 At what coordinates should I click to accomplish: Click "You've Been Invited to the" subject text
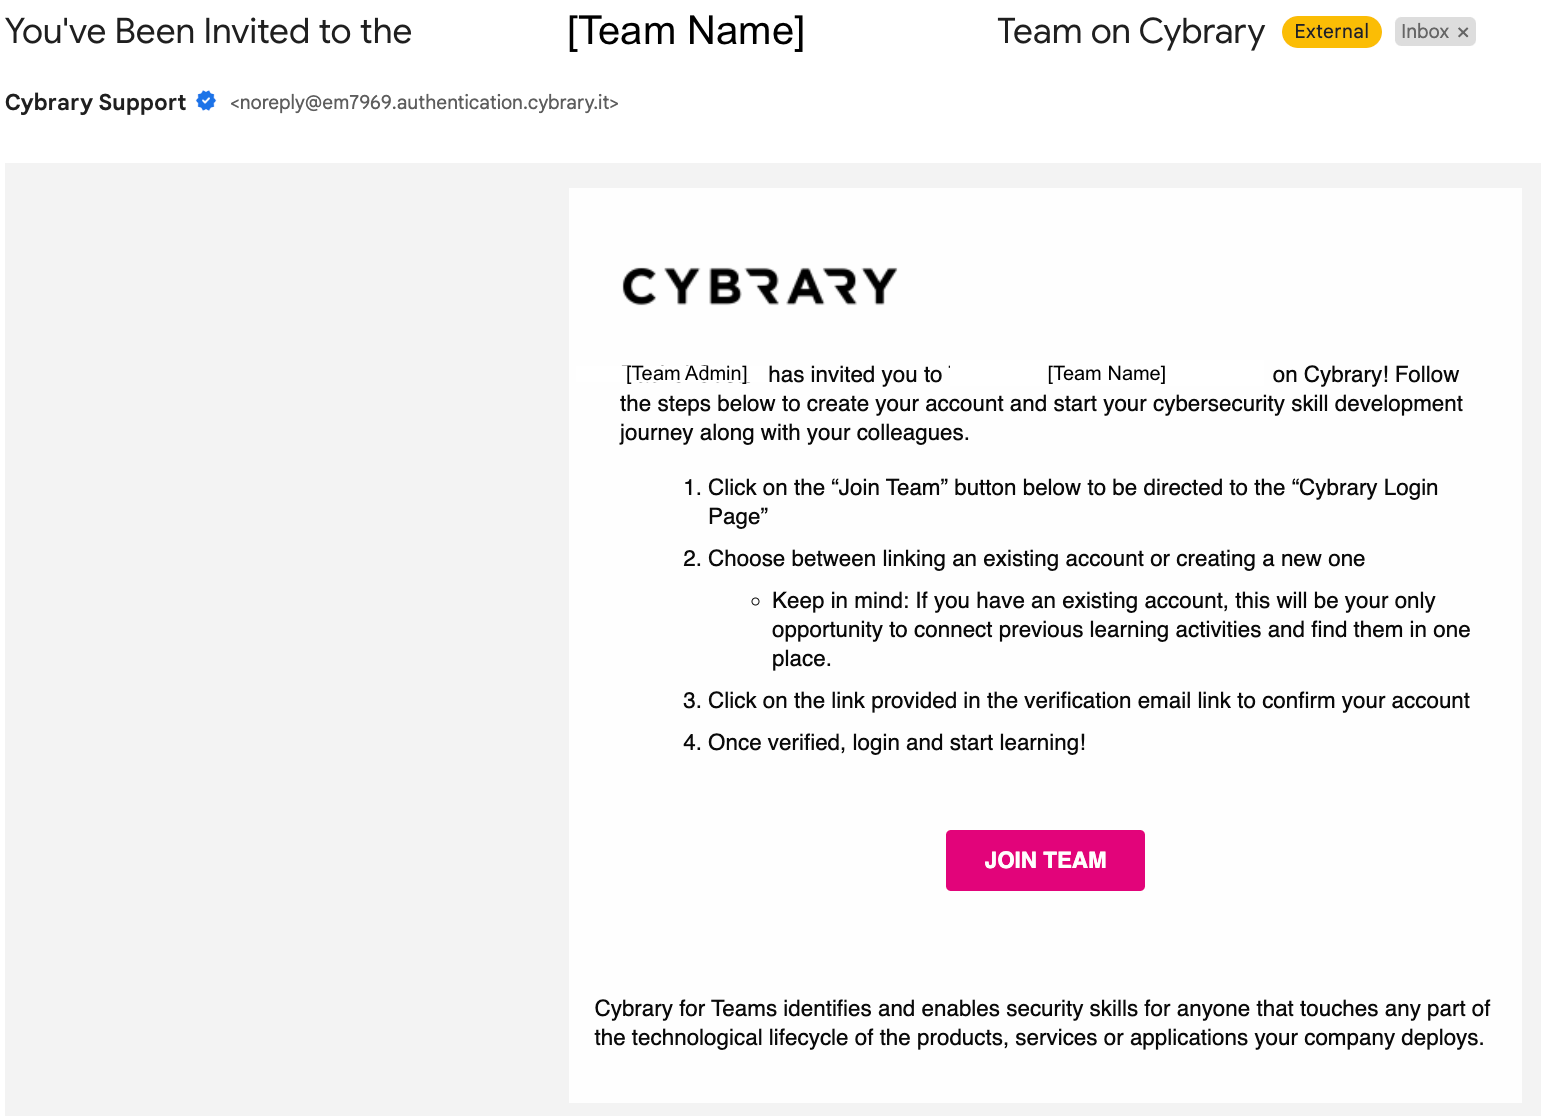(x=208, y=31)
